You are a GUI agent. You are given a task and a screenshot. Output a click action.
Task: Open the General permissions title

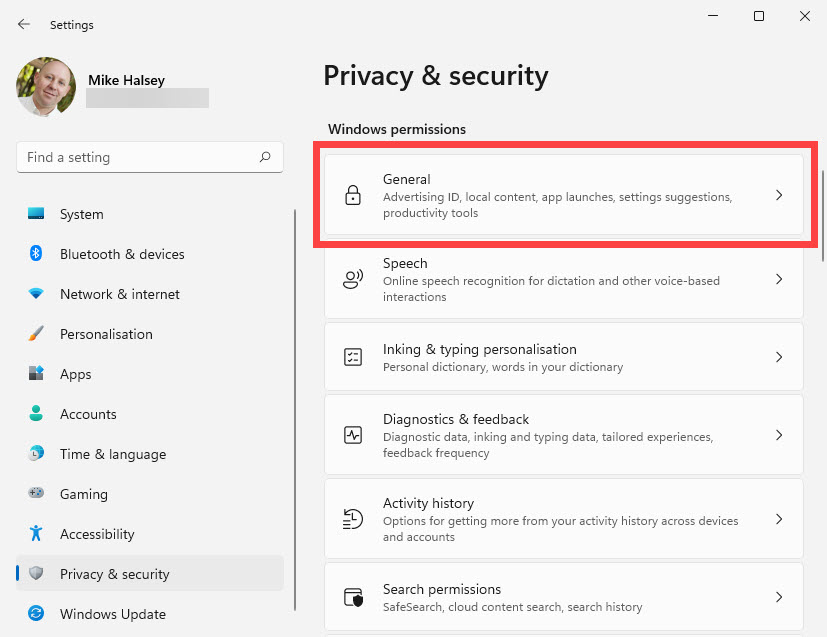(x=407, y=179)
